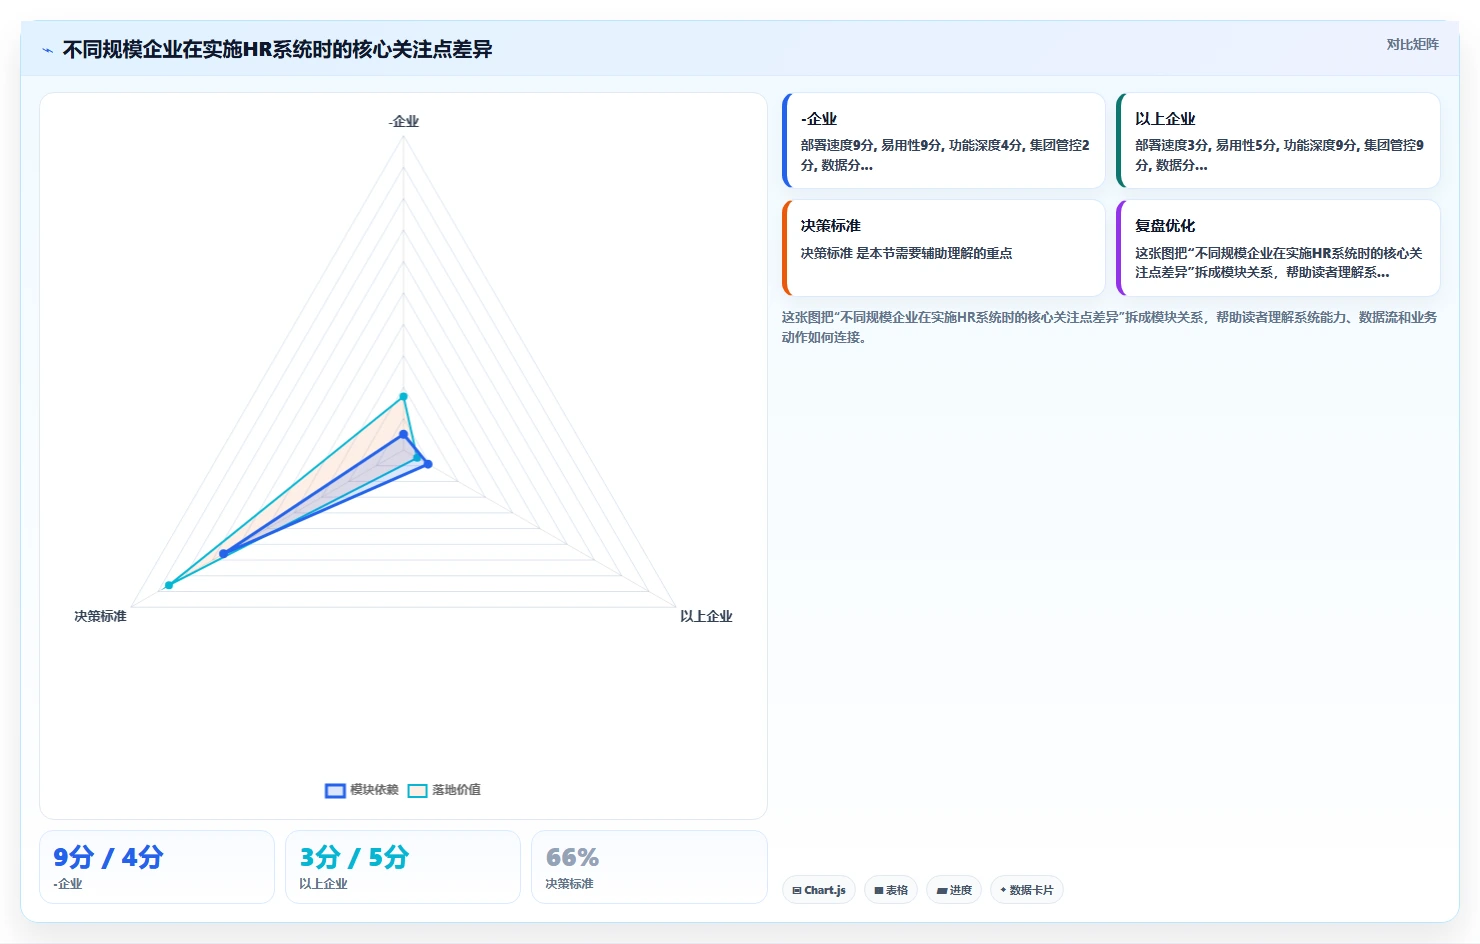Click the page title 不同规模企业在实施HR系统时的核心关注点差异
The width and height of the screenshot is (1480, 944).
(x=277, y=49)
